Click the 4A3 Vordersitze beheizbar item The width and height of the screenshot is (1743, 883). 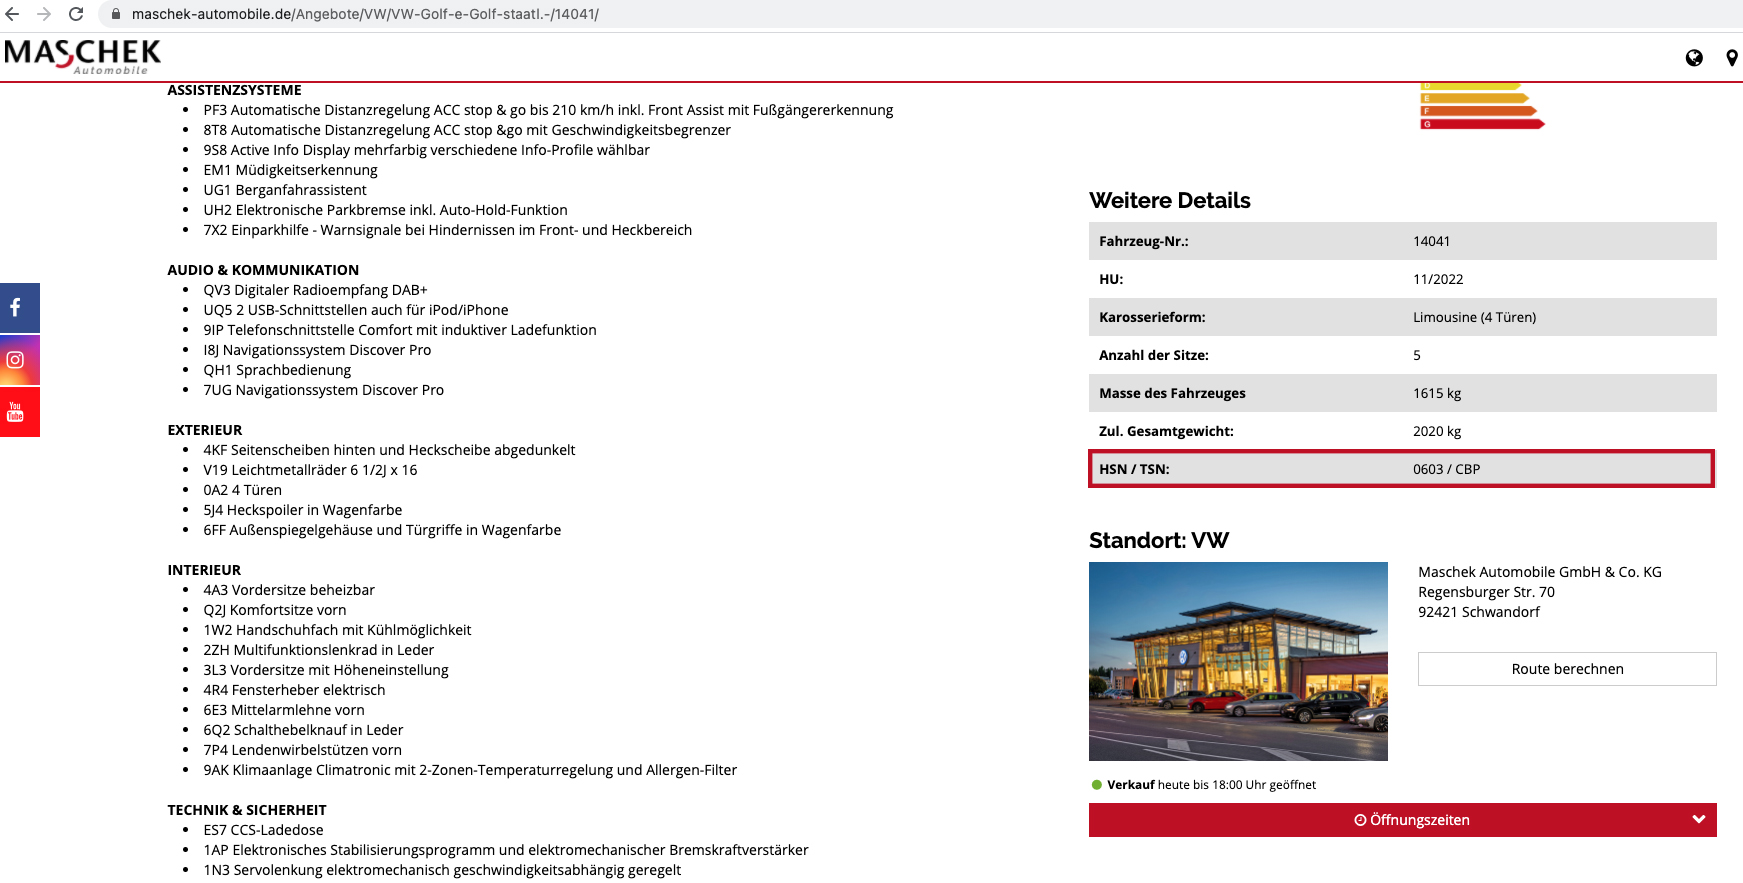point(289,590)
